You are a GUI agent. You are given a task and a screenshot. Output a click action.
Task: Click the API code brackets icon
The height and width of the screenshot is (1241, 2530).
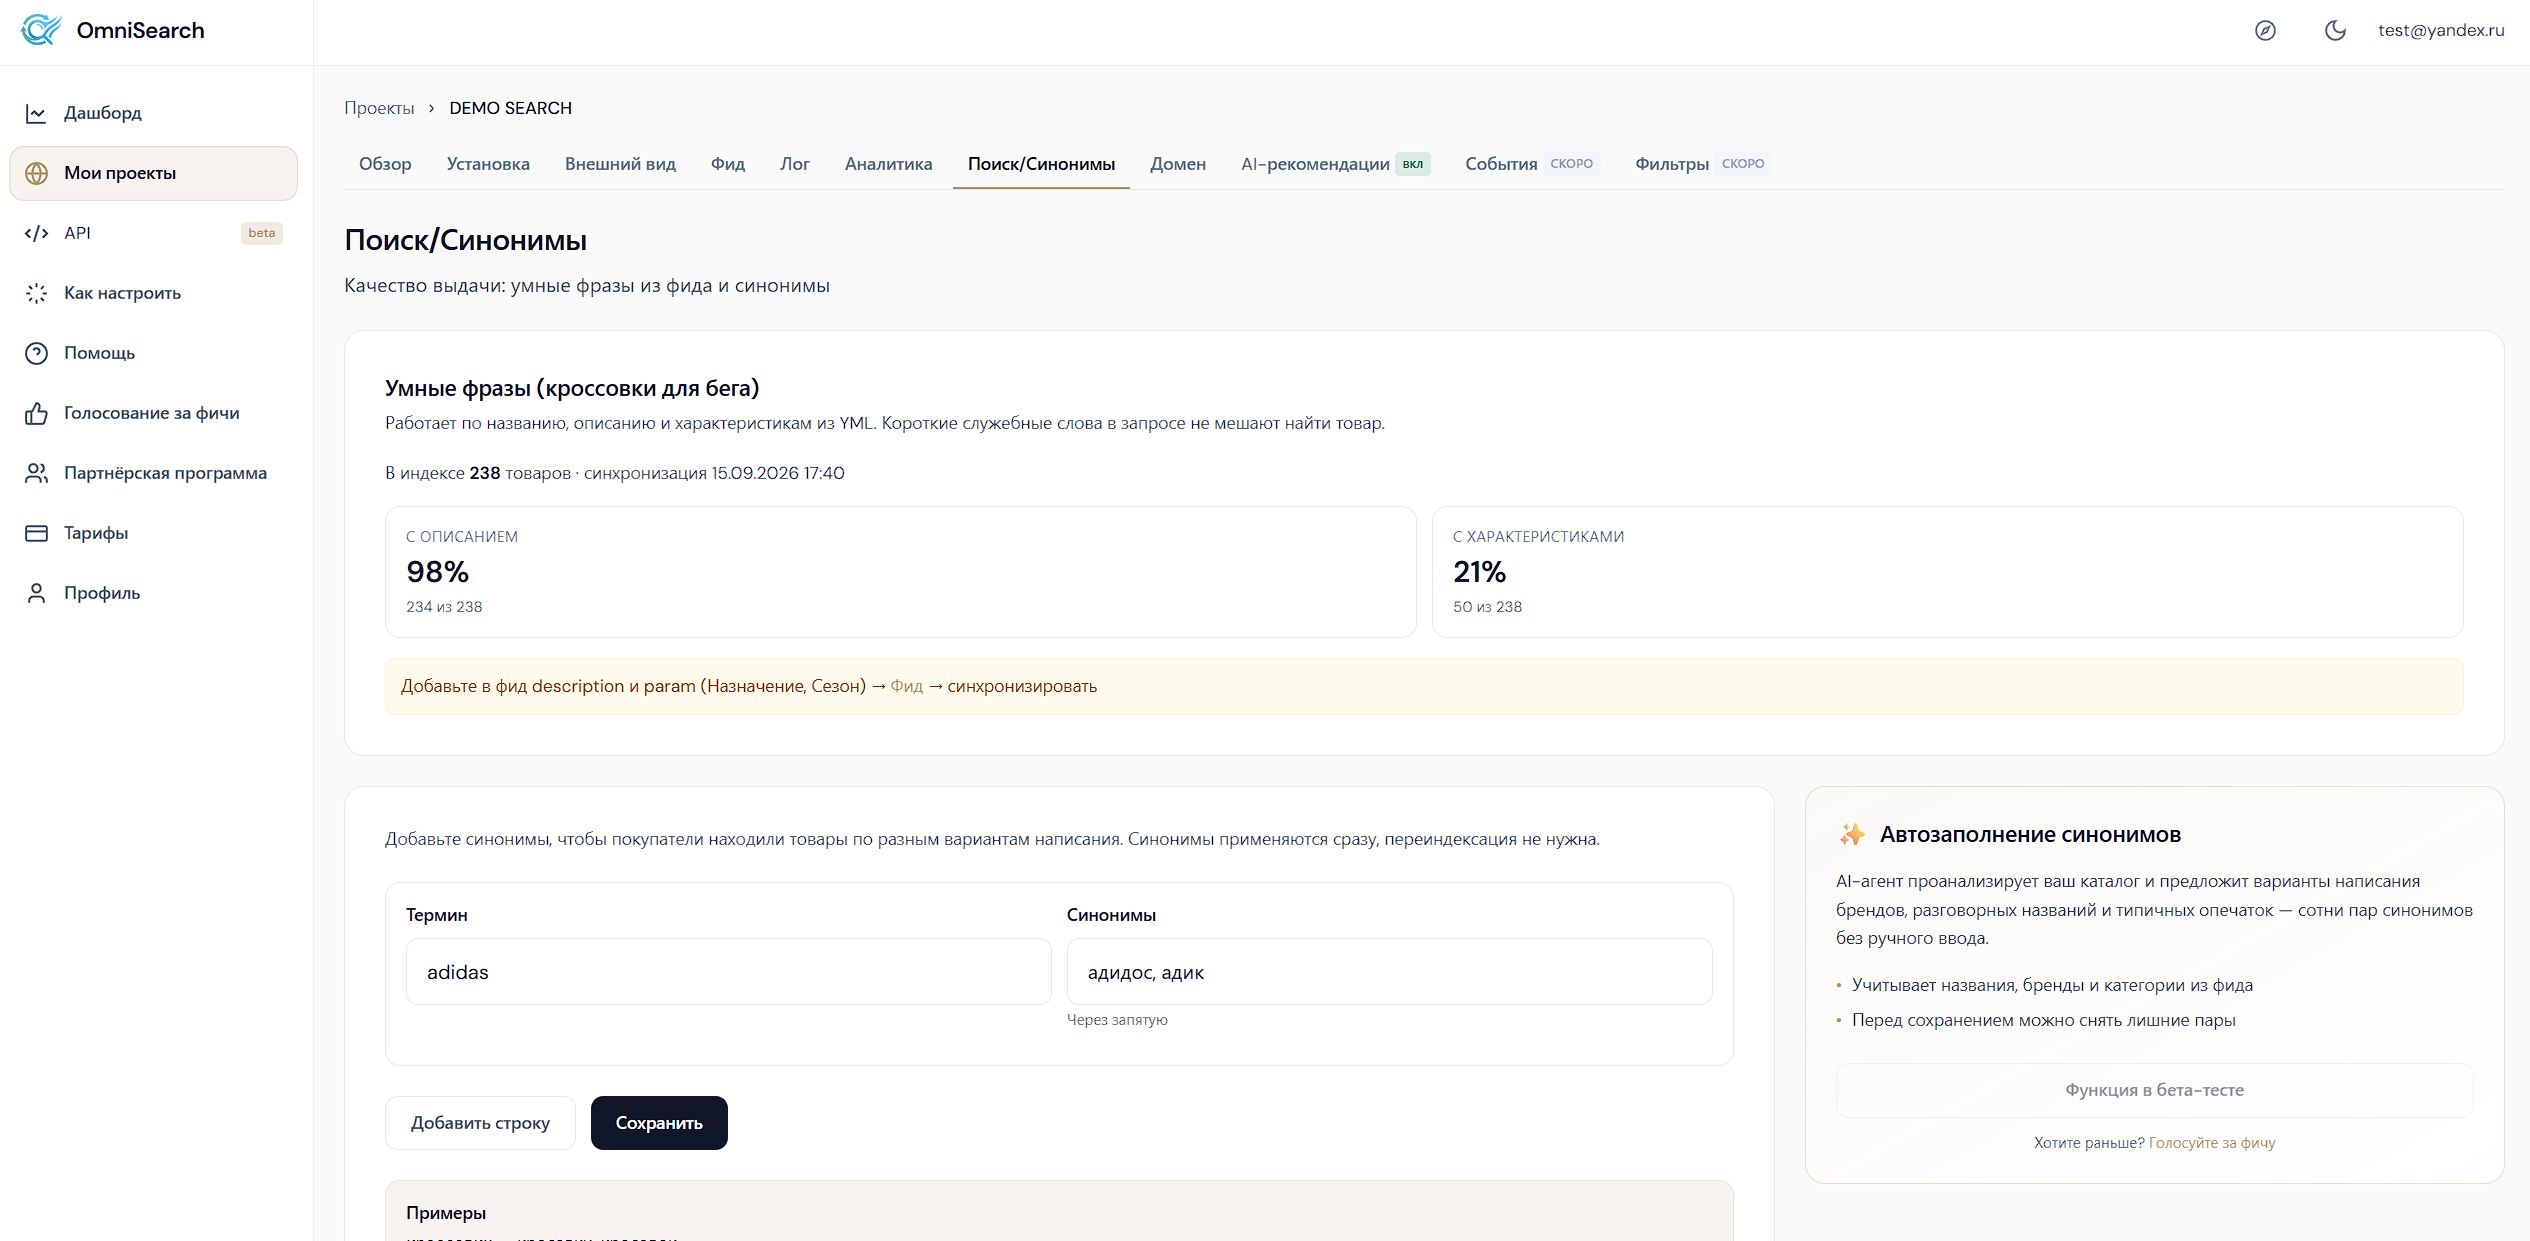point(36,233)
